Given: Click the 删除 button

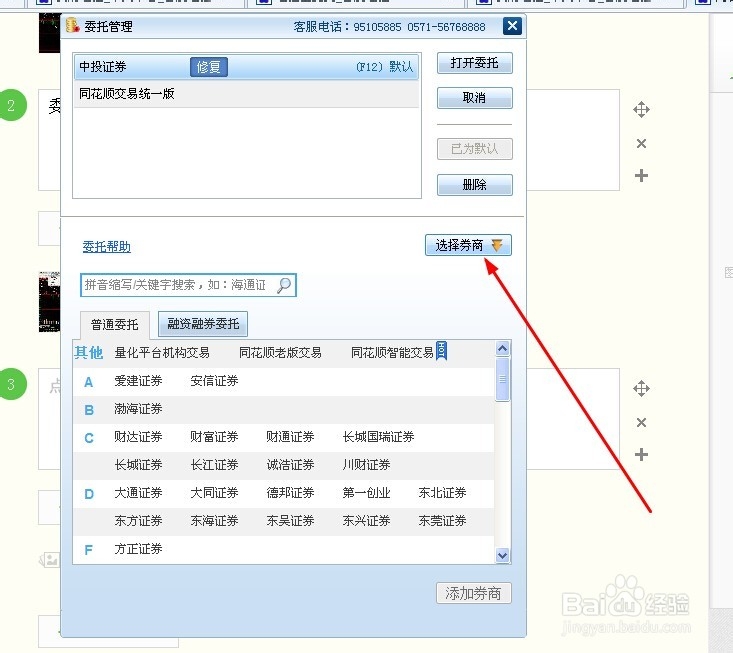Looking at the screenshot, I should 474,185.
